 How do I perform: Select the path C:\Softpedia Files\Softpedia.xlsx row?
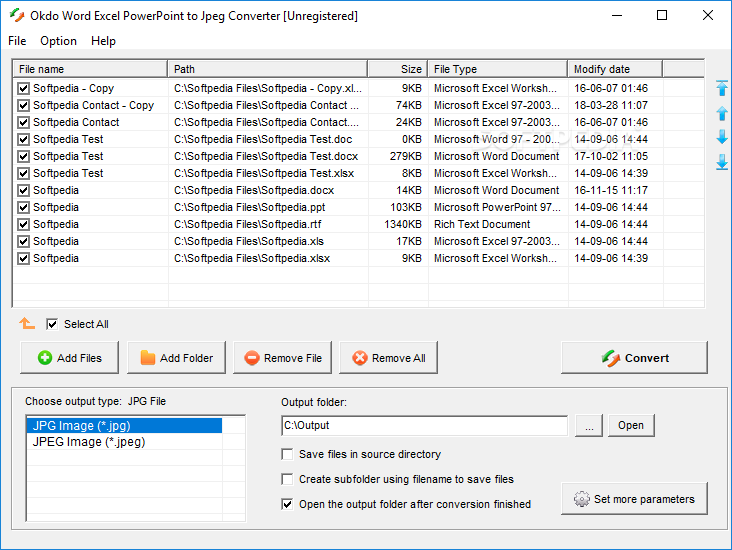tap(252, 258)
